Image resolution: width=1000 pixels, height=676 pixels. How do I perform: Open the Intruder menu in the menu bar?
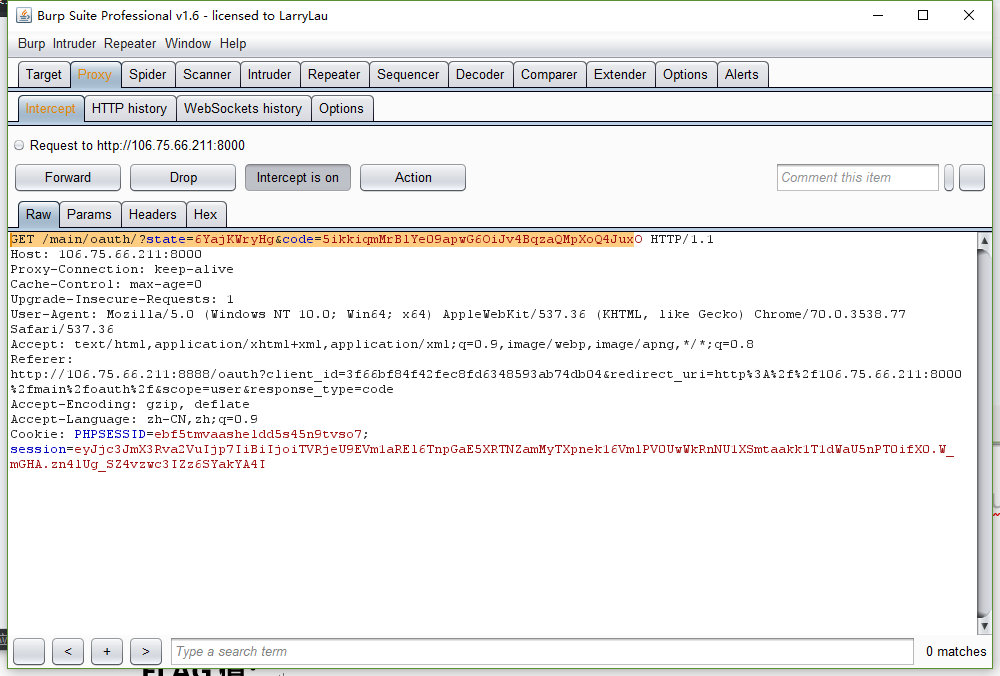click(x=74, y=43)
